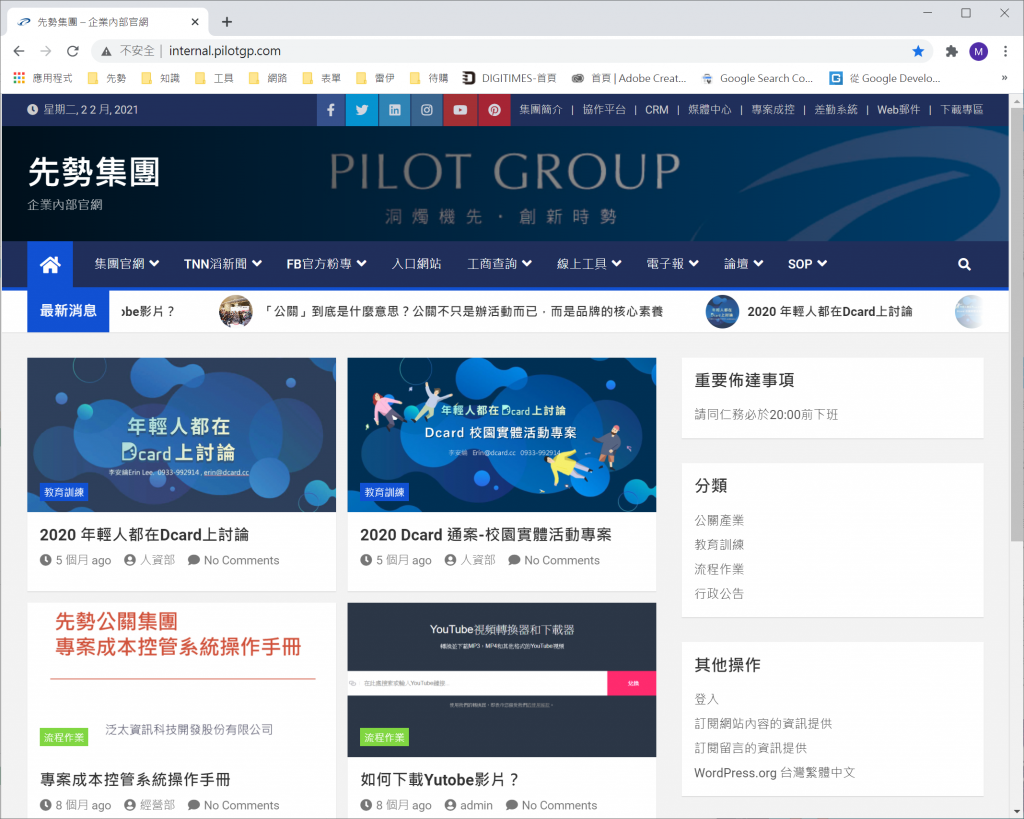
Task: Expand the SOP dropdown menu
Action: tap(807, 264)
